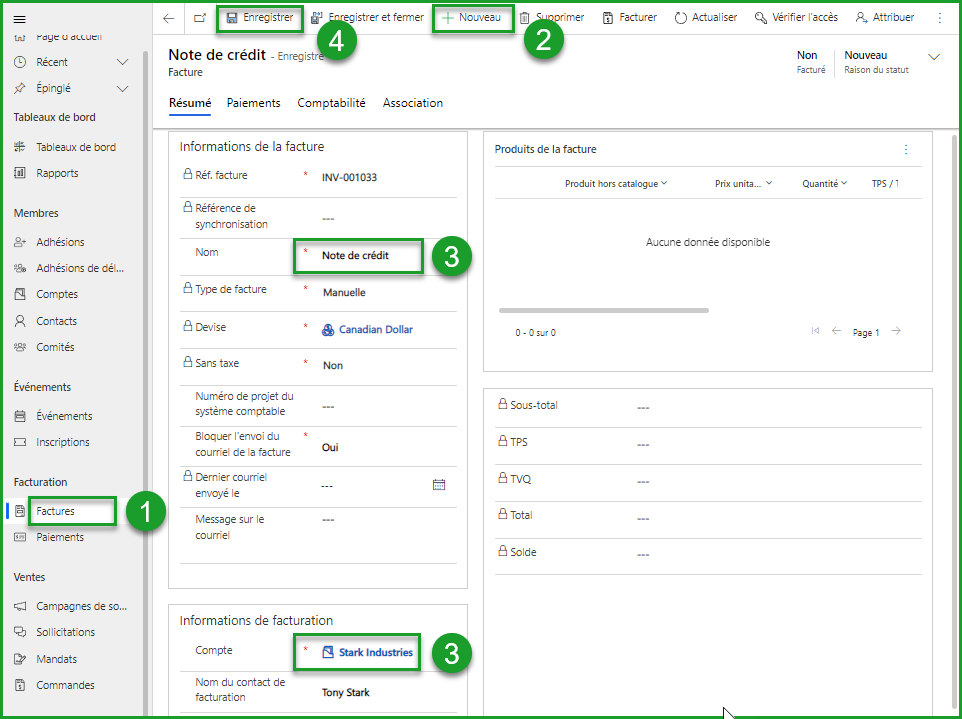Expand the header status chevron

[x=934, y=57]
